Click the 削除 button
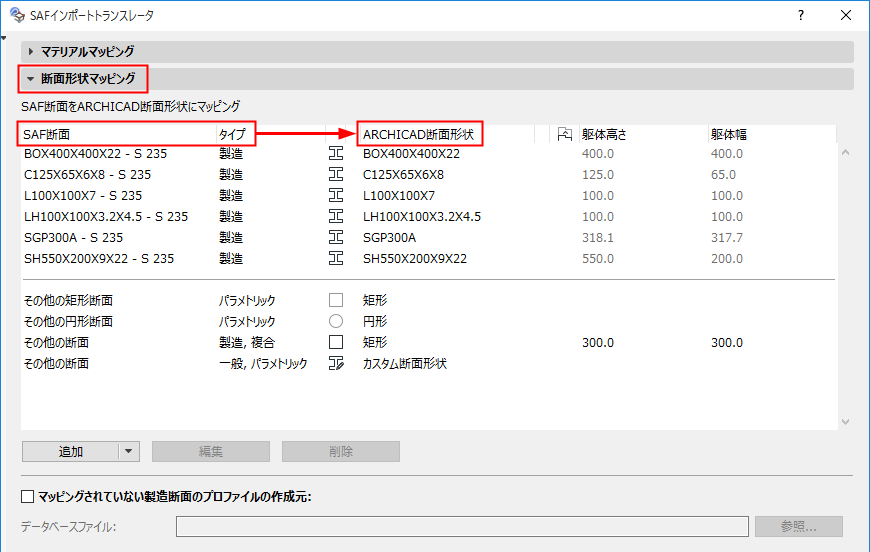 [x=341, y=451]
